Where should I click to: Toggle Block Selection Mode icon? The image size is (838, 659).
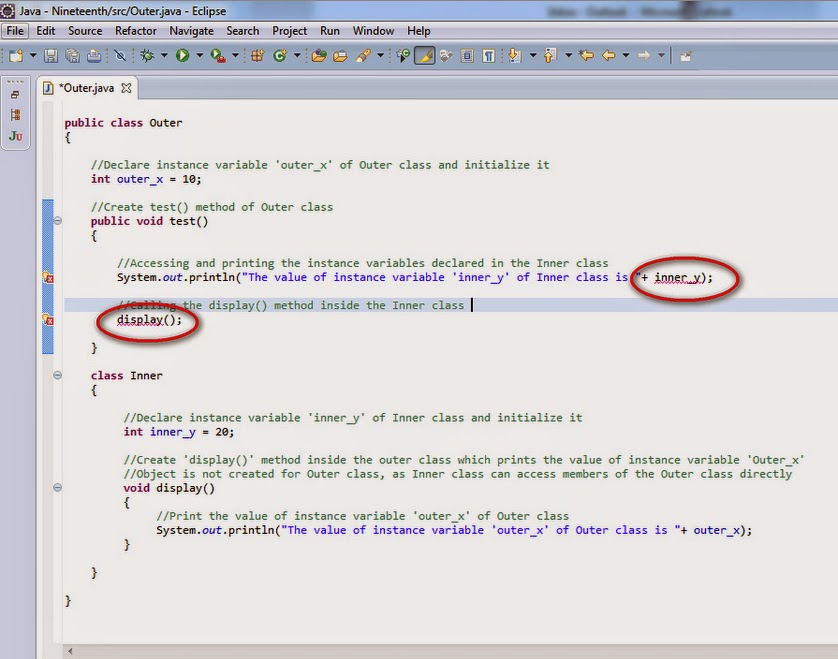point(467,56)
